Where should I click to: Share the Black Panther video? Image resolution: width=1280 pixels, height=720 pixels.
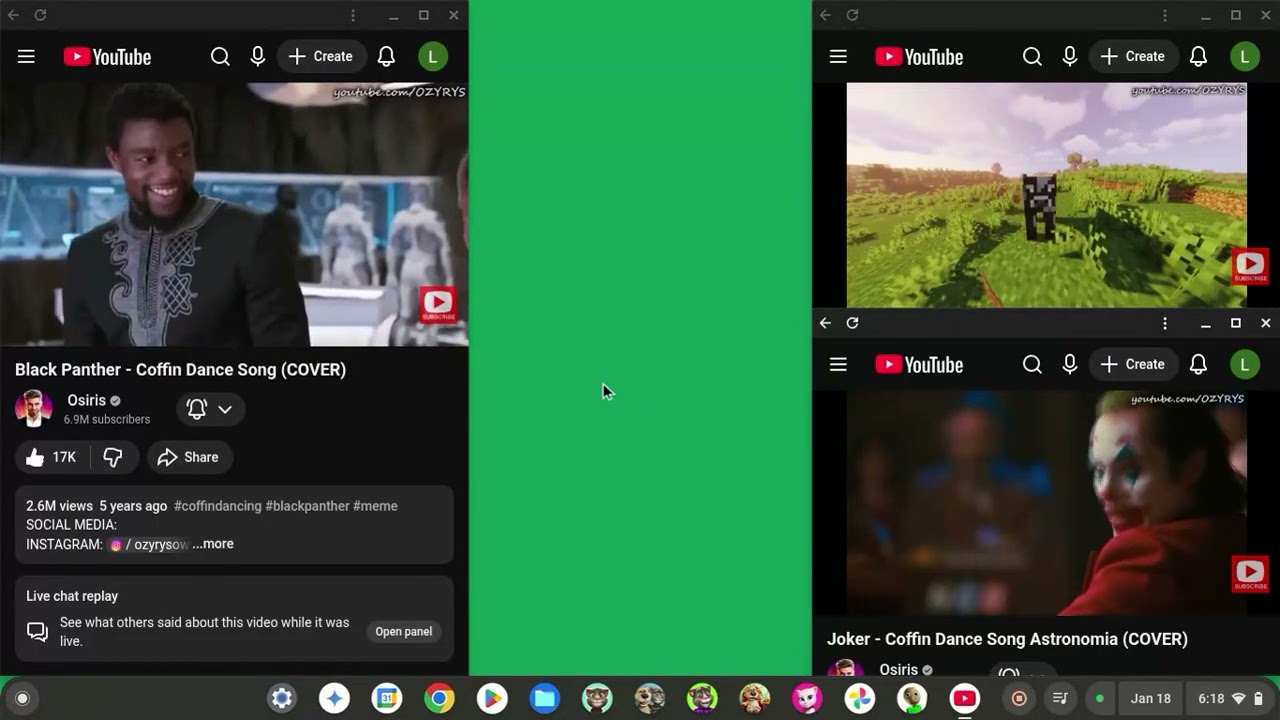pyautogui.click(x=190, y=457)
